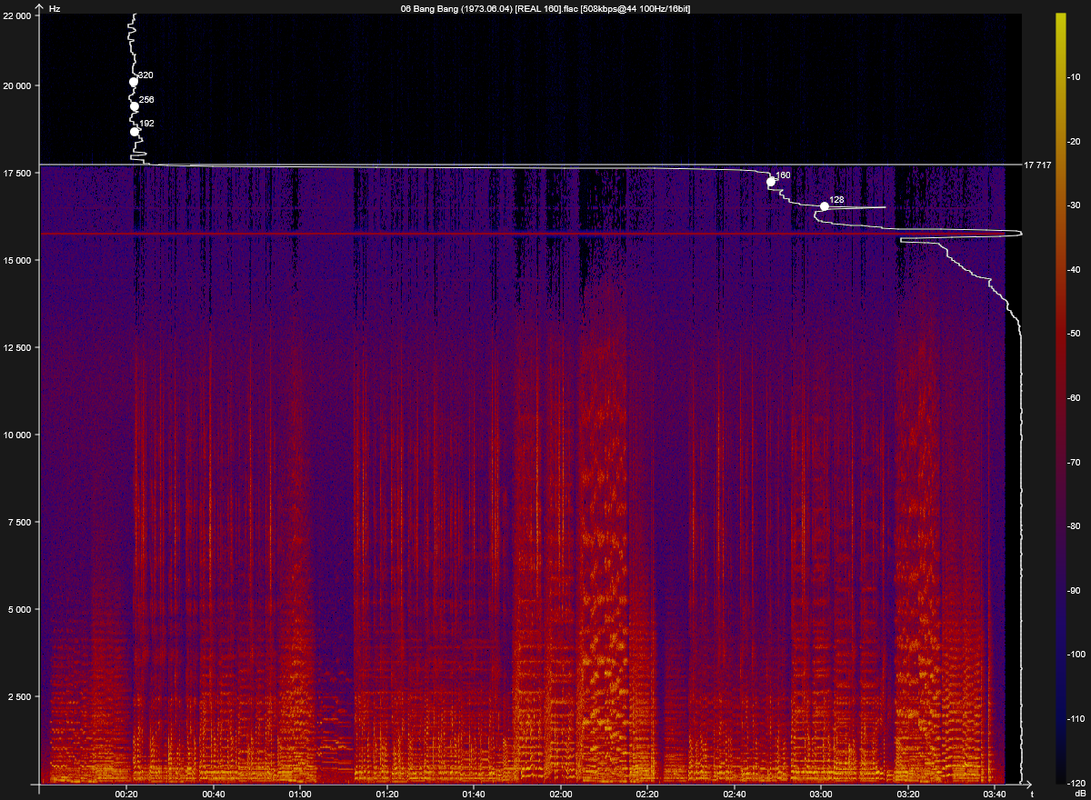Click the '17 500' frequency axis label

(17, 173)
